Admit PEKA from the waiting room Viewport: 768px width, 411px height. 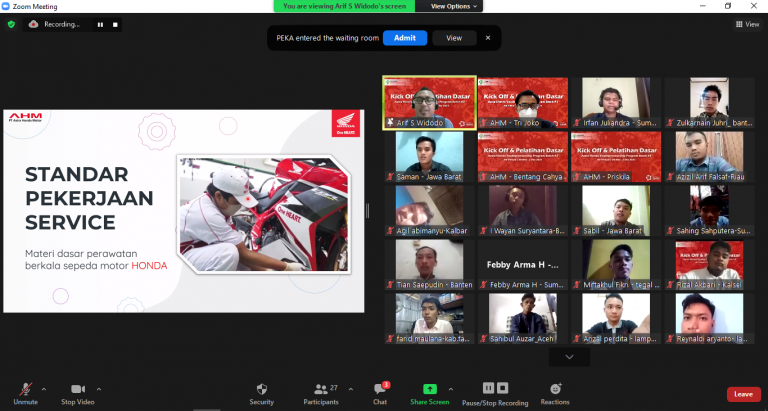coord(404,38)
